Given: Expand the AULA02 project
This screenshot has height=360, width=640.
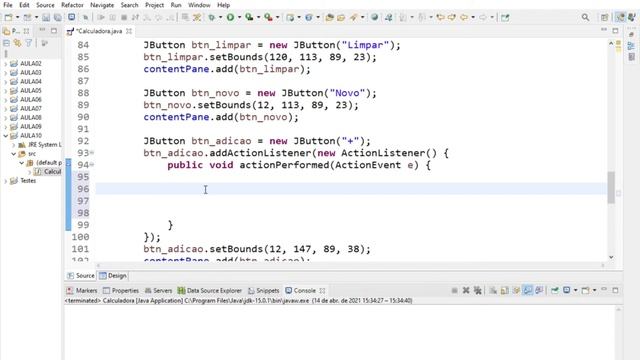Looking at the screenshot, I should click(x=6, y=64).
